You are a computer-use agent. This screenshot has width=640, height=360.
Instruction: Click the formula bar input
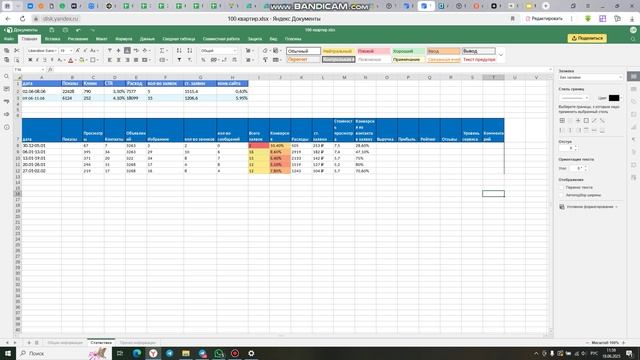pyautogui.click(x=302, y=70)
